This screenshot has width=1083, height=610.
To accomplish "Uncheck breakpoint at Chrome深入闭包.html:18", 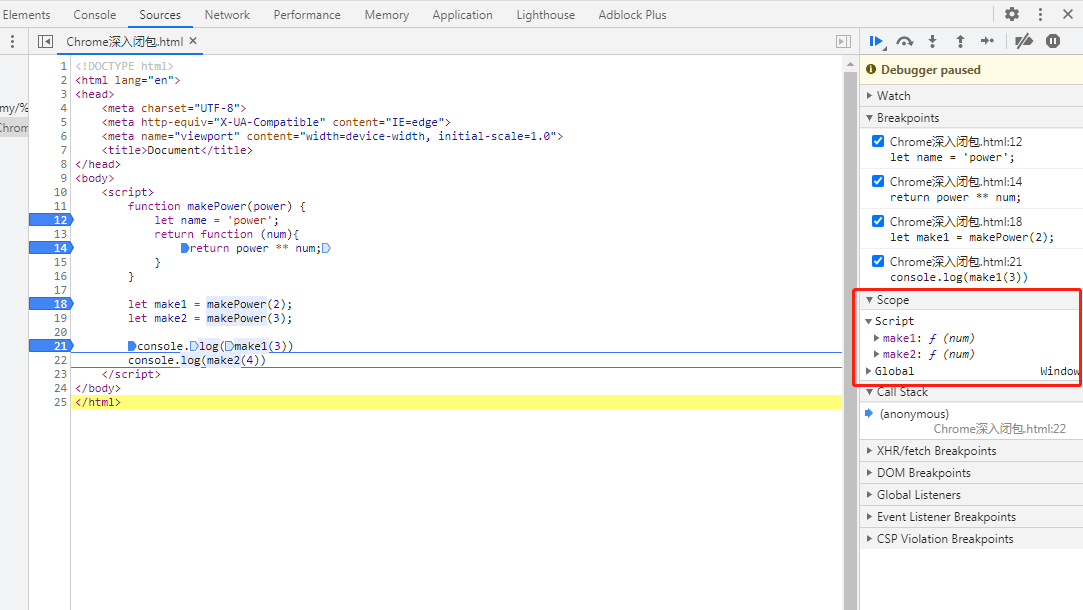I will pos(878,221).
